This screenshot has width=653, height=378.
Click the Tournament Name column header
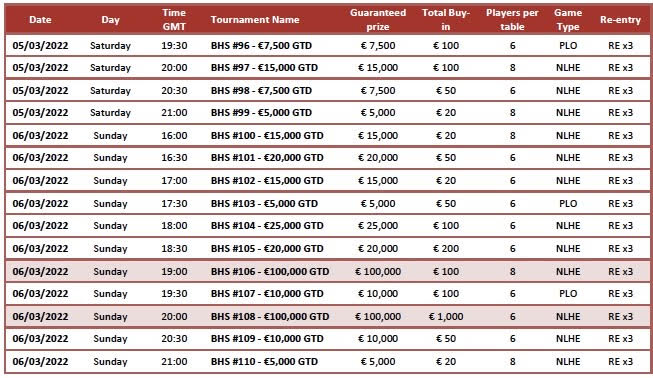[x=255, y=20]
